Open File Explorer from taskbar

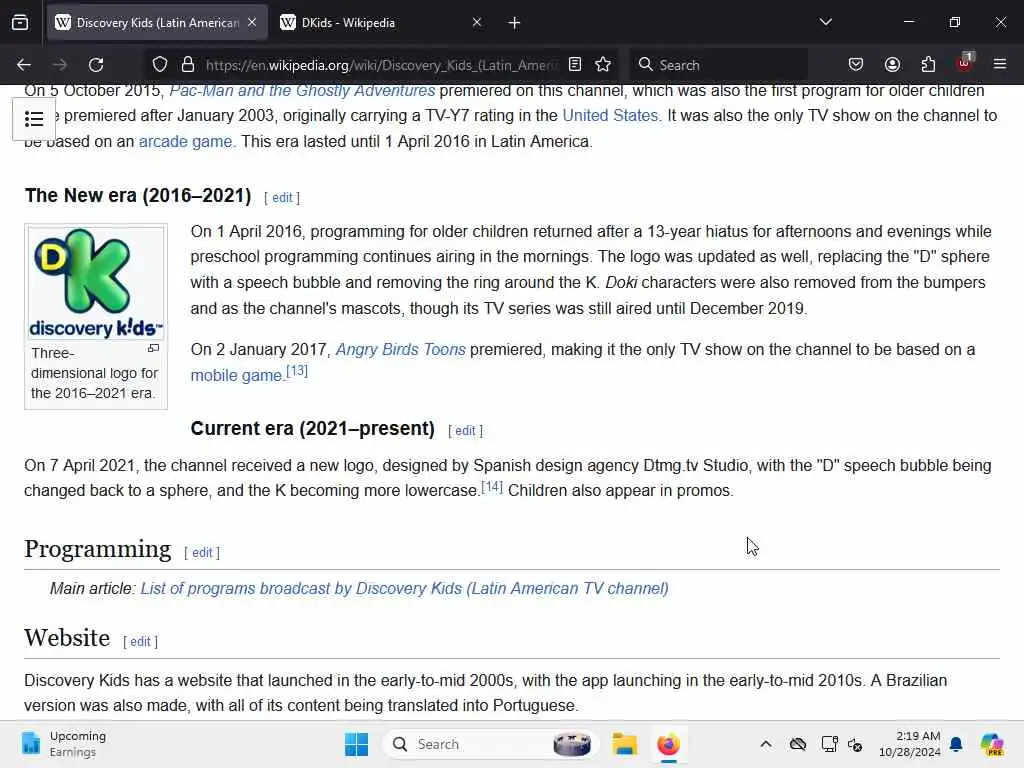coord(624,744)
